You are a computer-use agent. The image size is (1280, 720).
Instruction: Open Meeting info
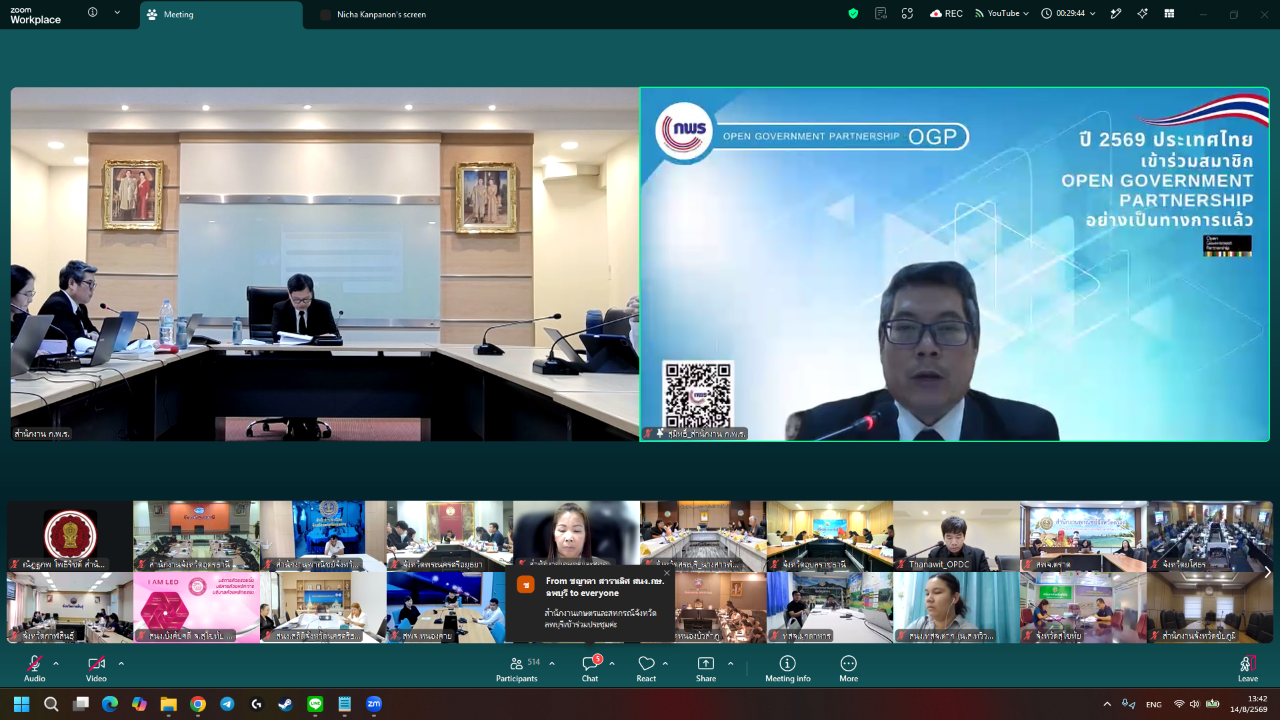788,668
